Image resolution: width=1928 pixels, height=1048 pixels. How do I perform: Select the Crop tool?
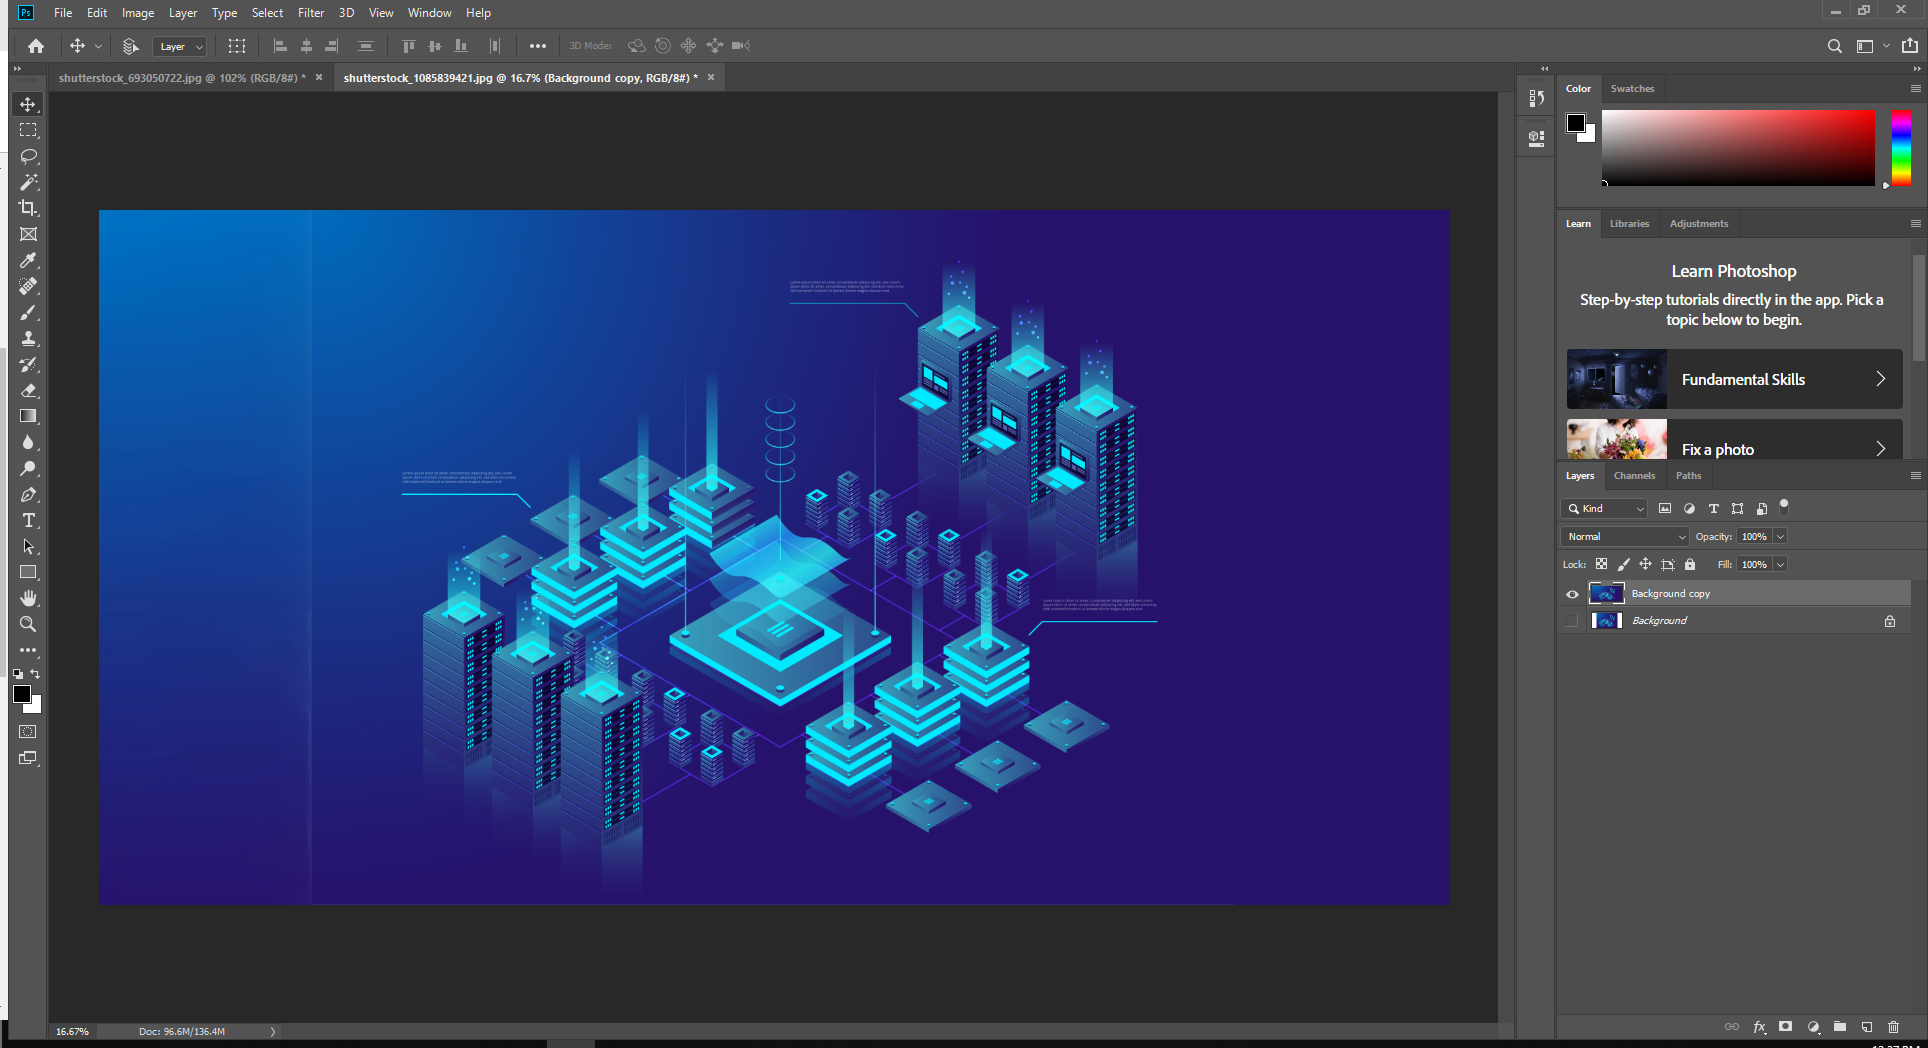tap(28, 208)
